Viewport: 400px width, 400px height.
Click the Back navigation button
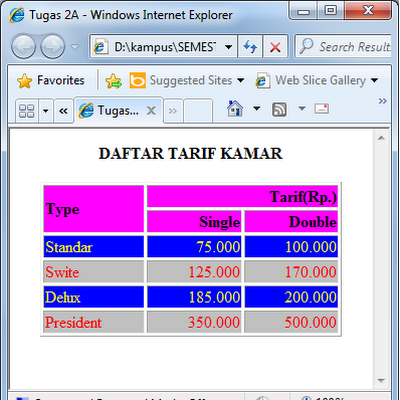click(x=23, y=47)
